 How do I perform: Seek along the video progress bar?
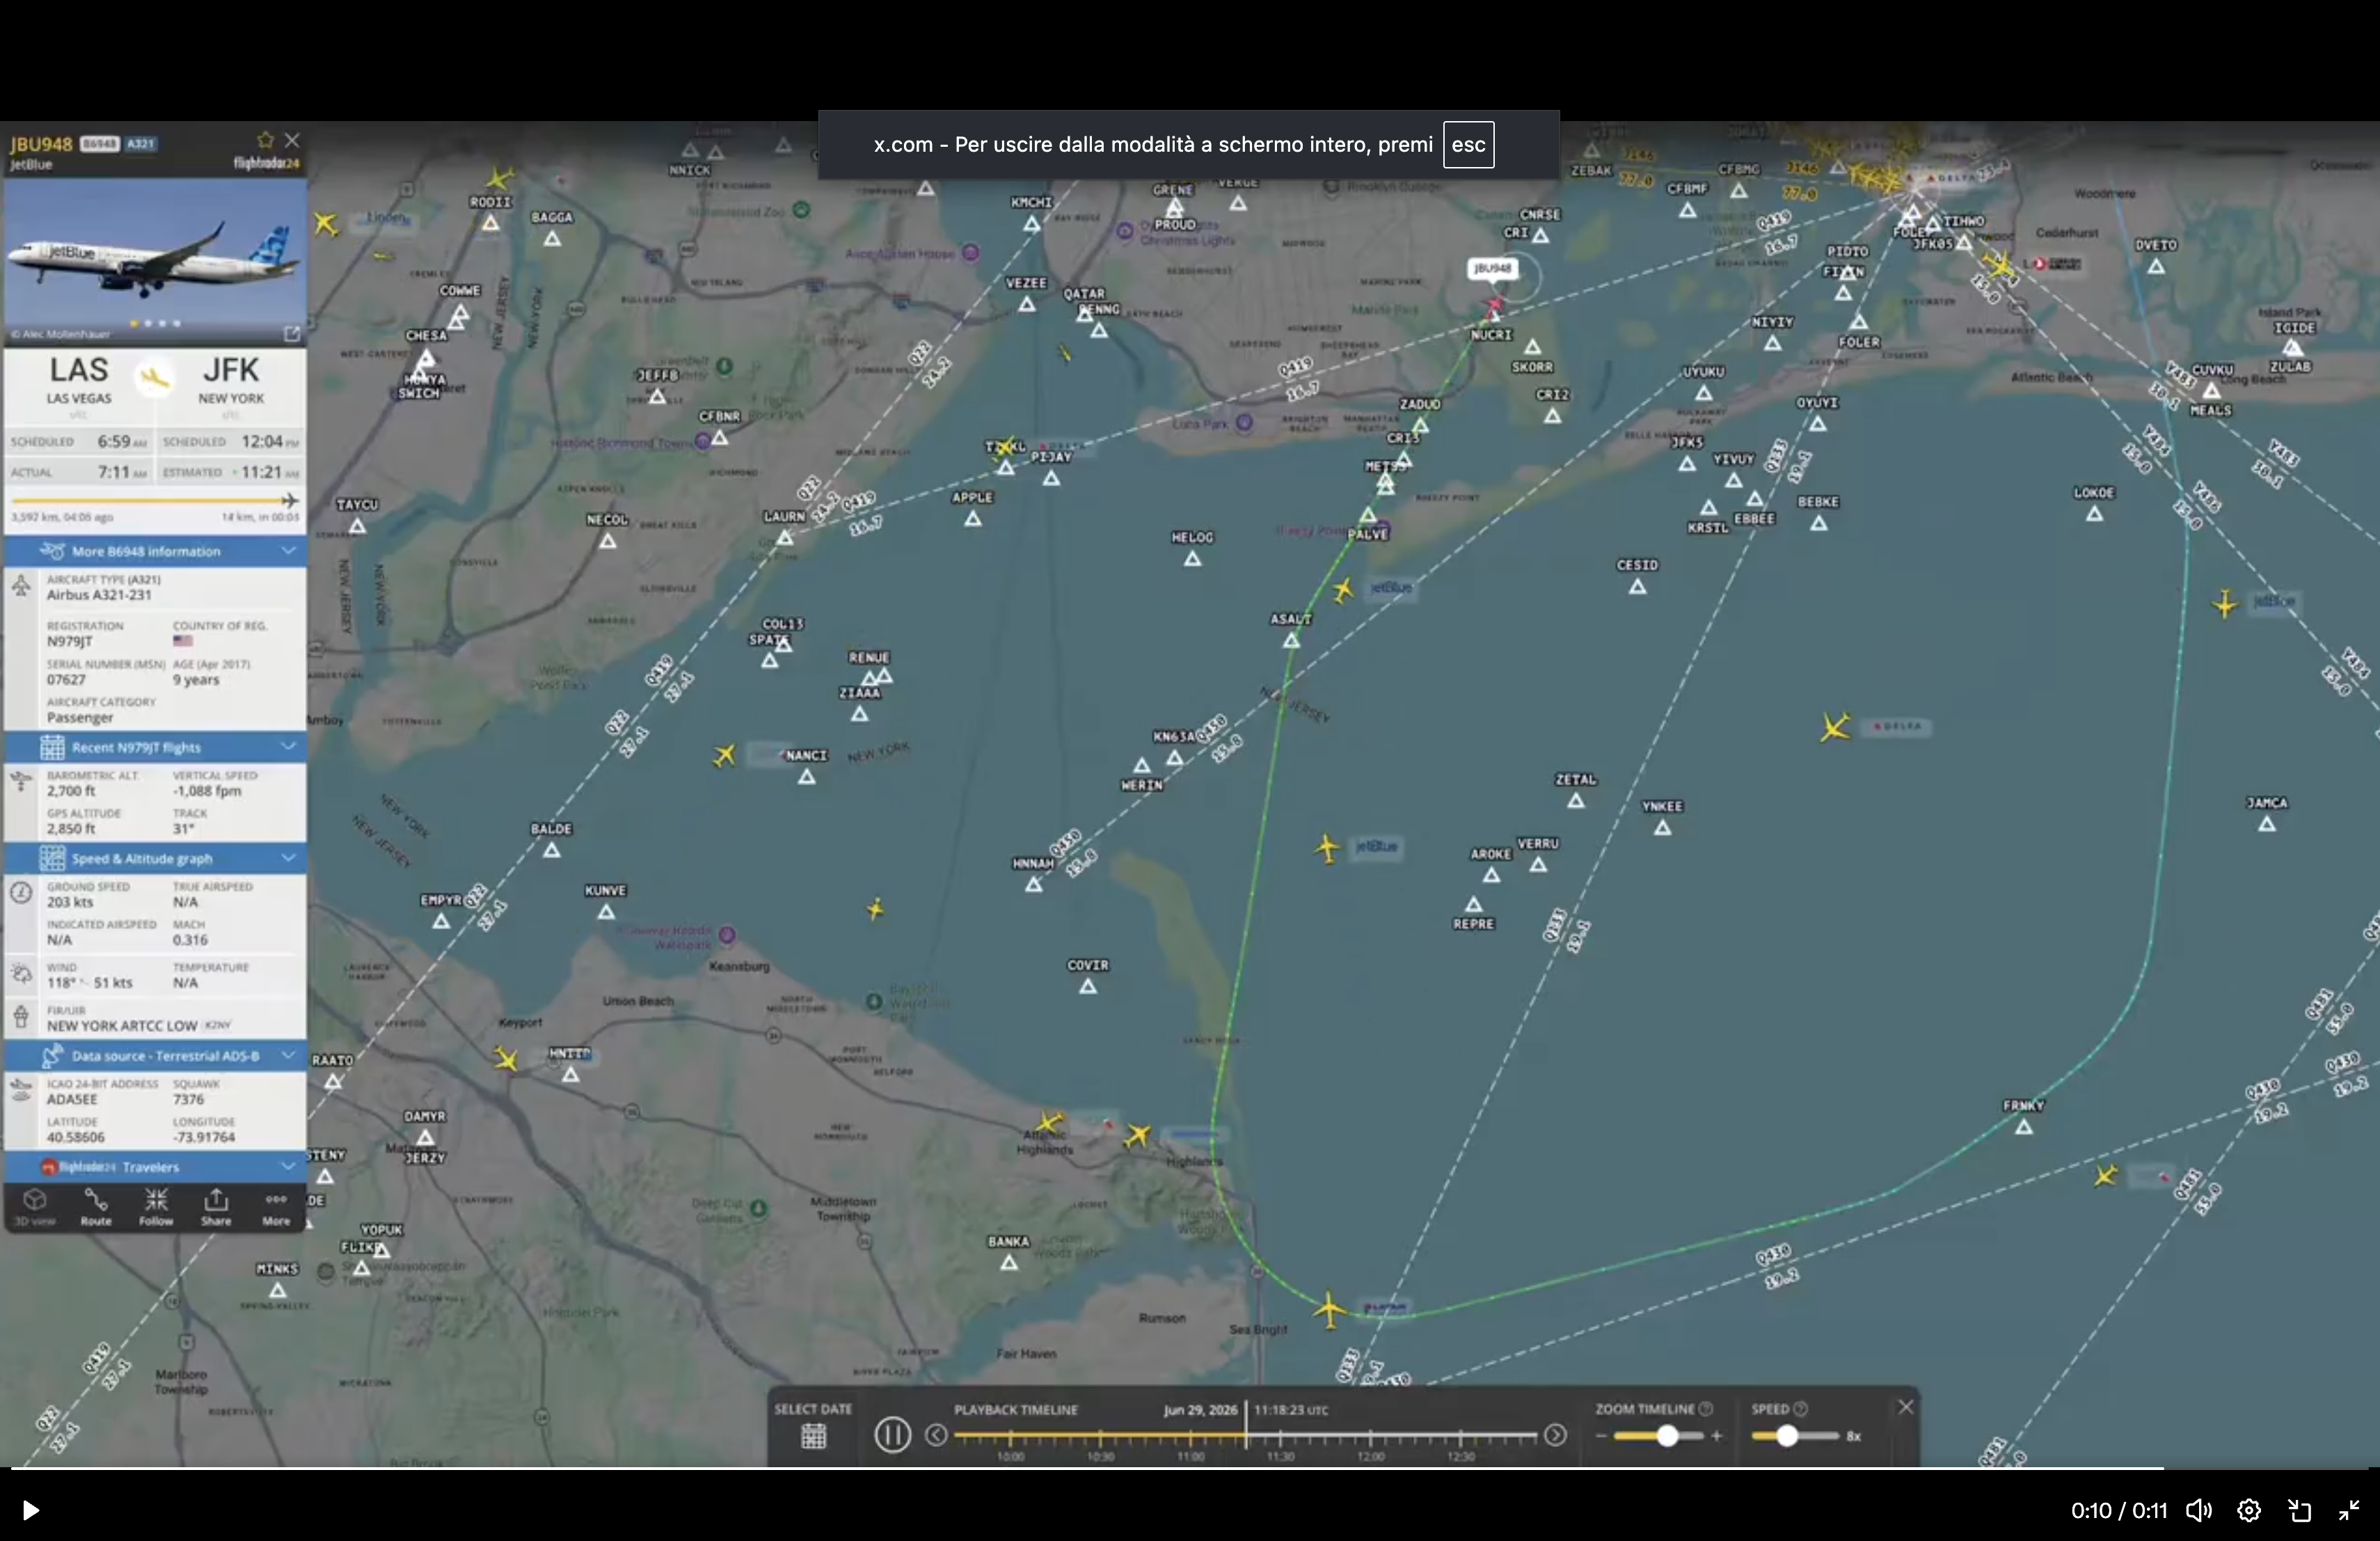click(1190, 1468)
